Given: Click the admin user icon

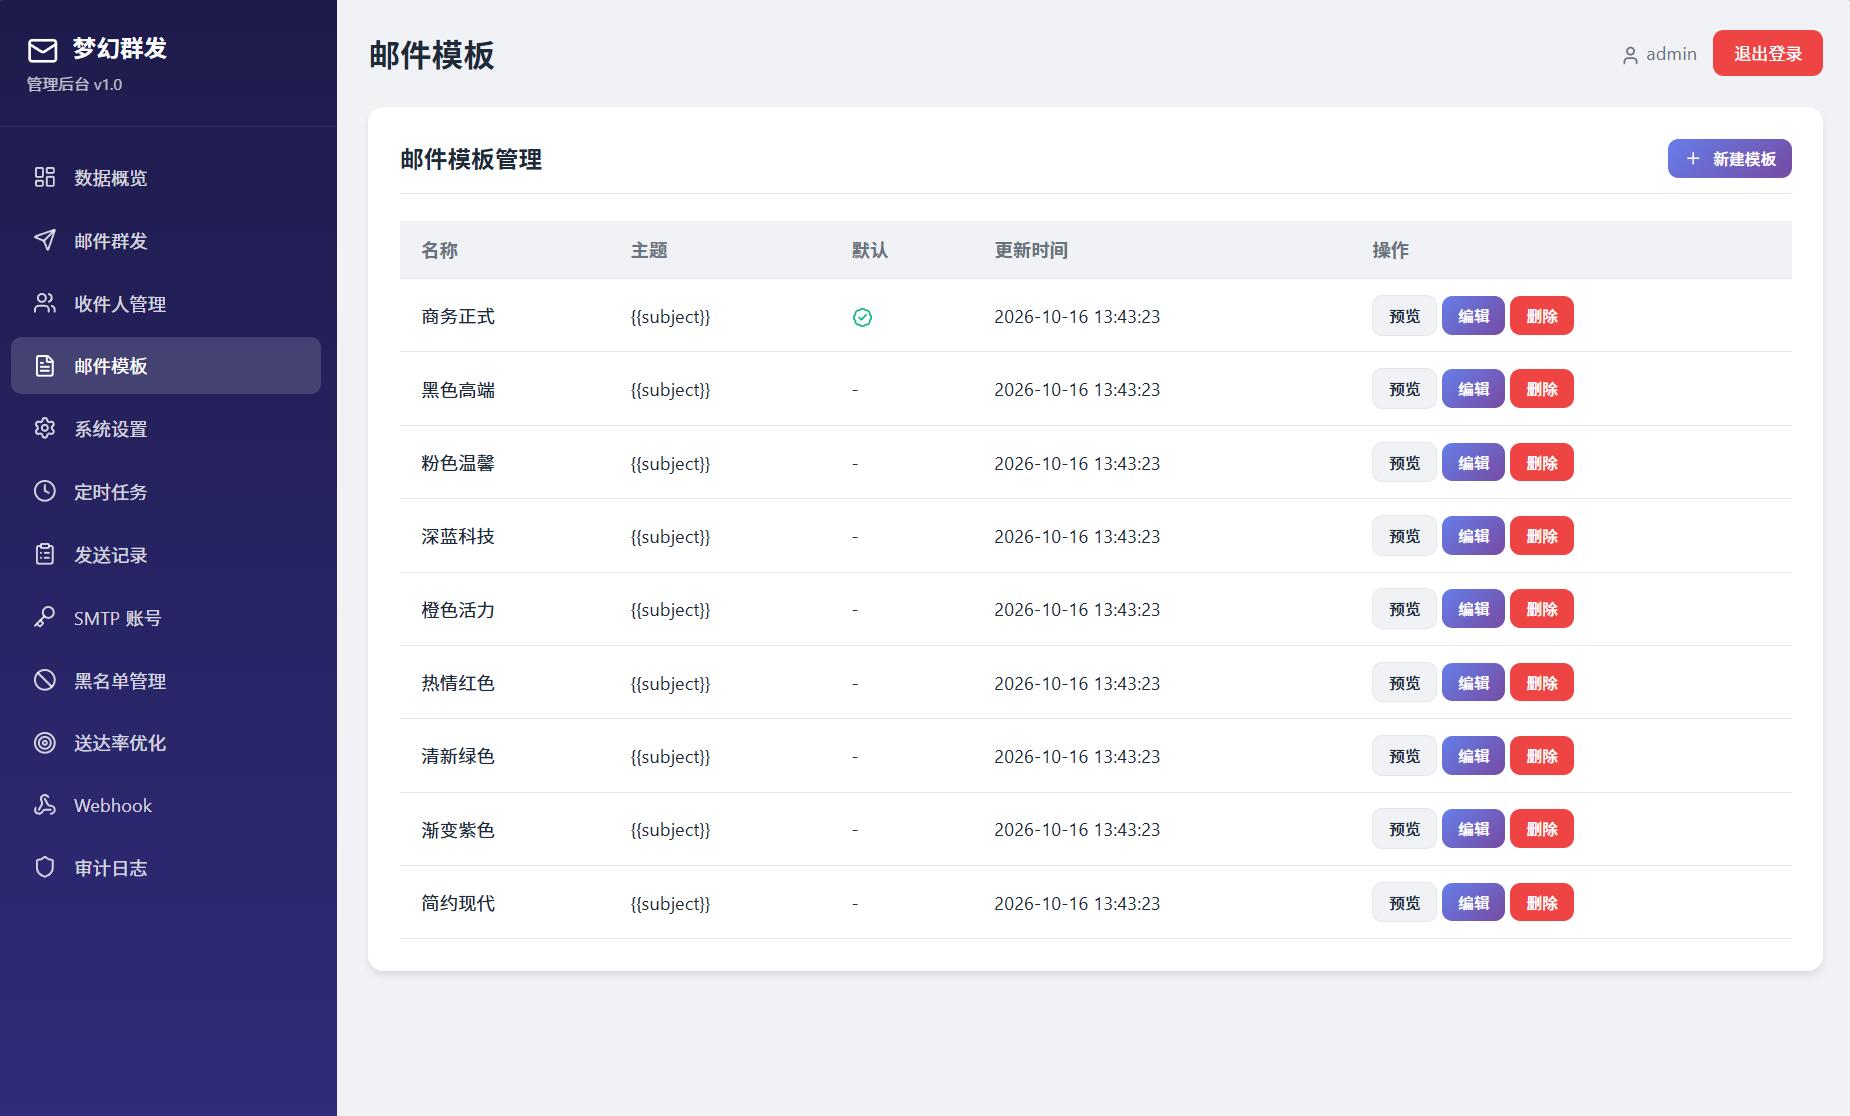Looking at the screenshot, I should point(1630,55).
